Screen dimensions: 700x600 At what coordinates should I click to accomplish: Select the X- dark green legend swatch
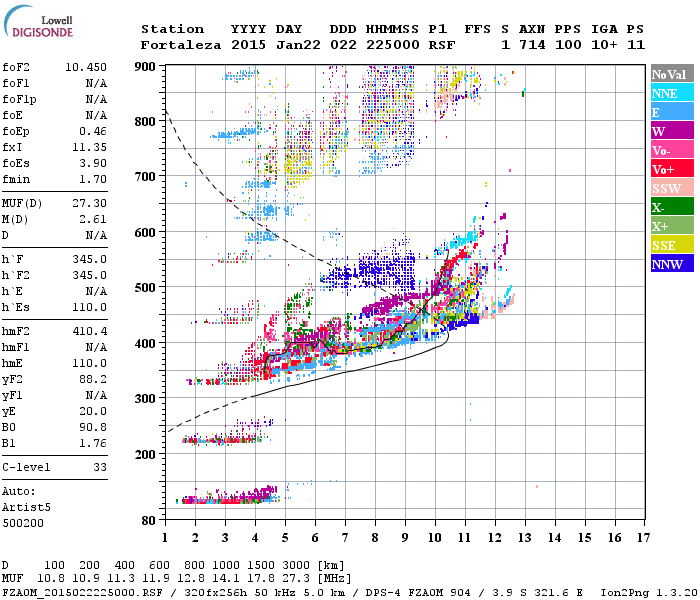click(672, 207)
